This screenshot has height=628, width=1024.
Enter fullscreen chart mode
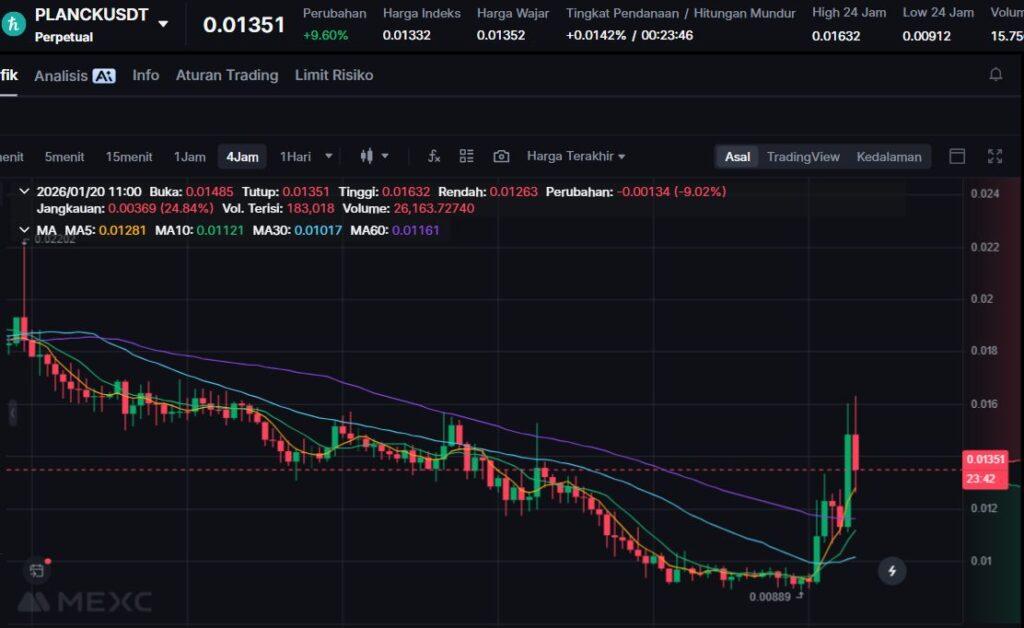994,156
